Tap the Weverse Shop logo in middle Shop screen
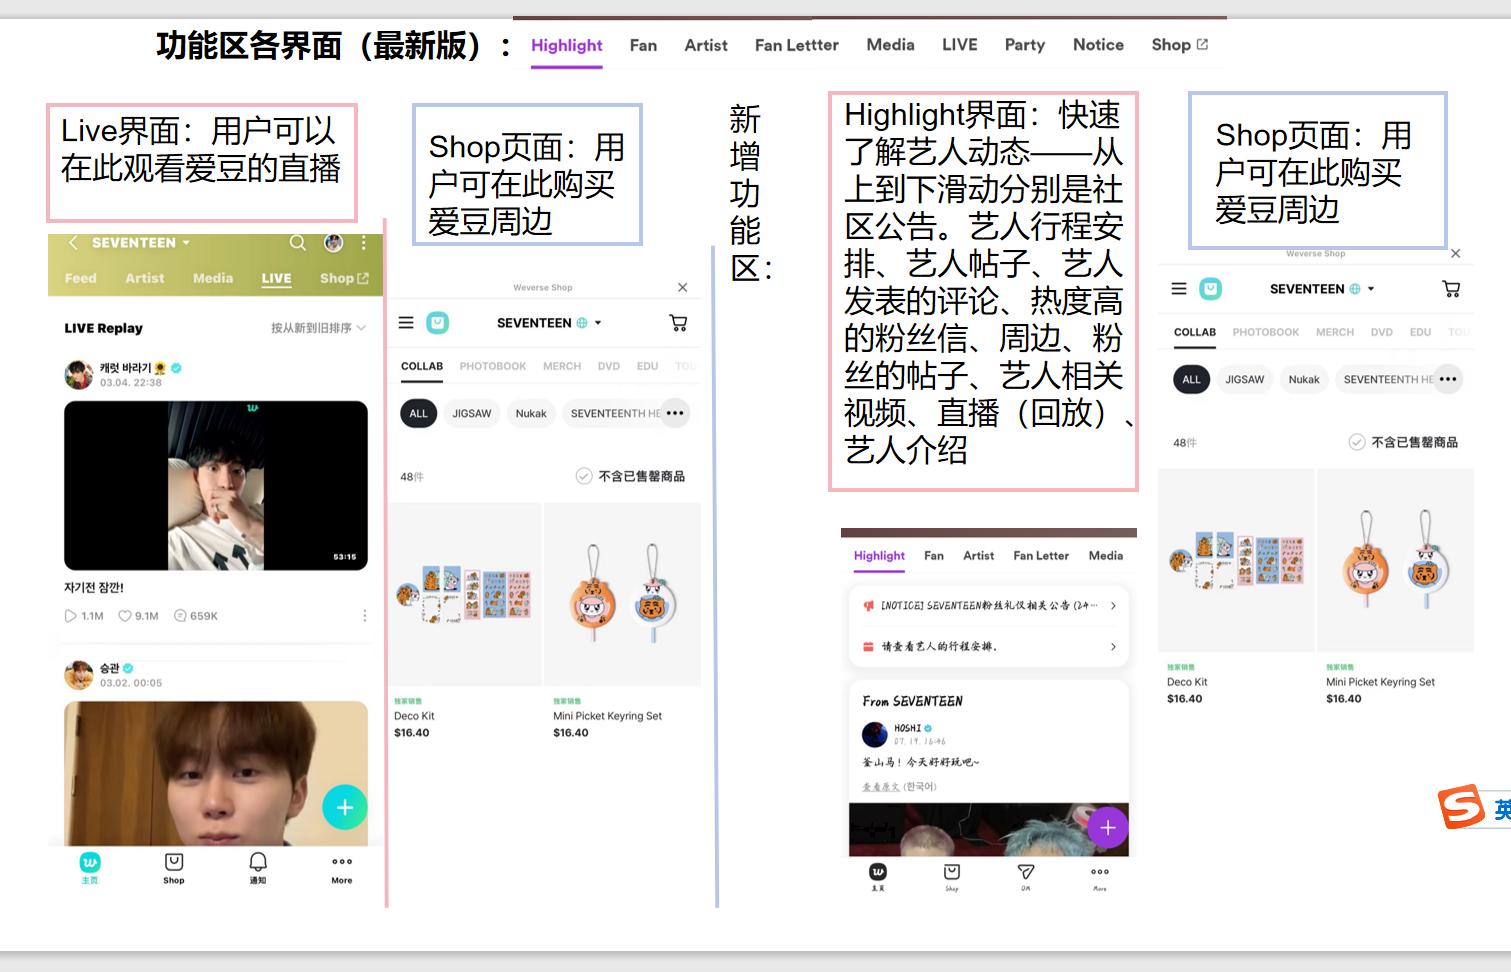The height and width of the screenshot is (972, 1511). coord(437,323)
